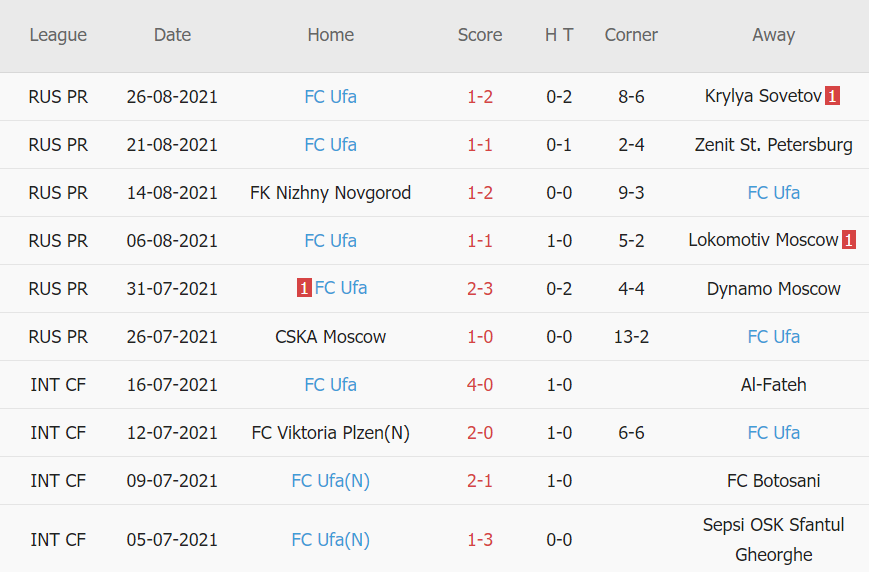Open FC Botosani team page
This screenshot has height=572, width=869.
(x=773, y=481)
